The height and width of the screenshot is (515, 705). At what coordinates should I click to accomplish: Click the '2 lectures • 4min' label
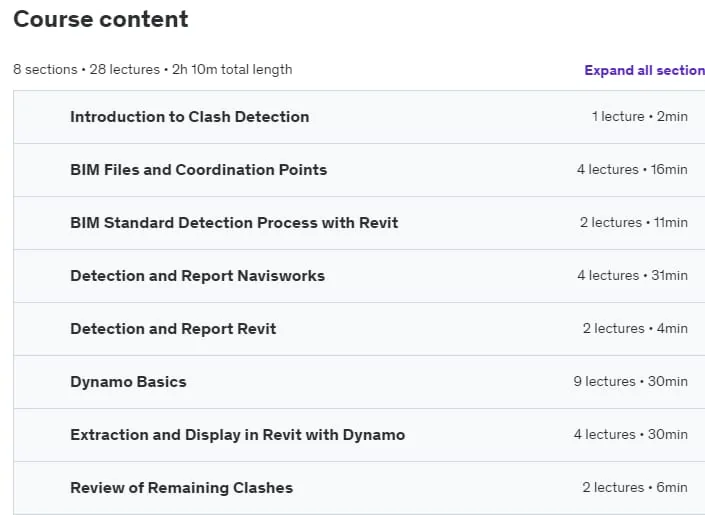coord(635,329)
